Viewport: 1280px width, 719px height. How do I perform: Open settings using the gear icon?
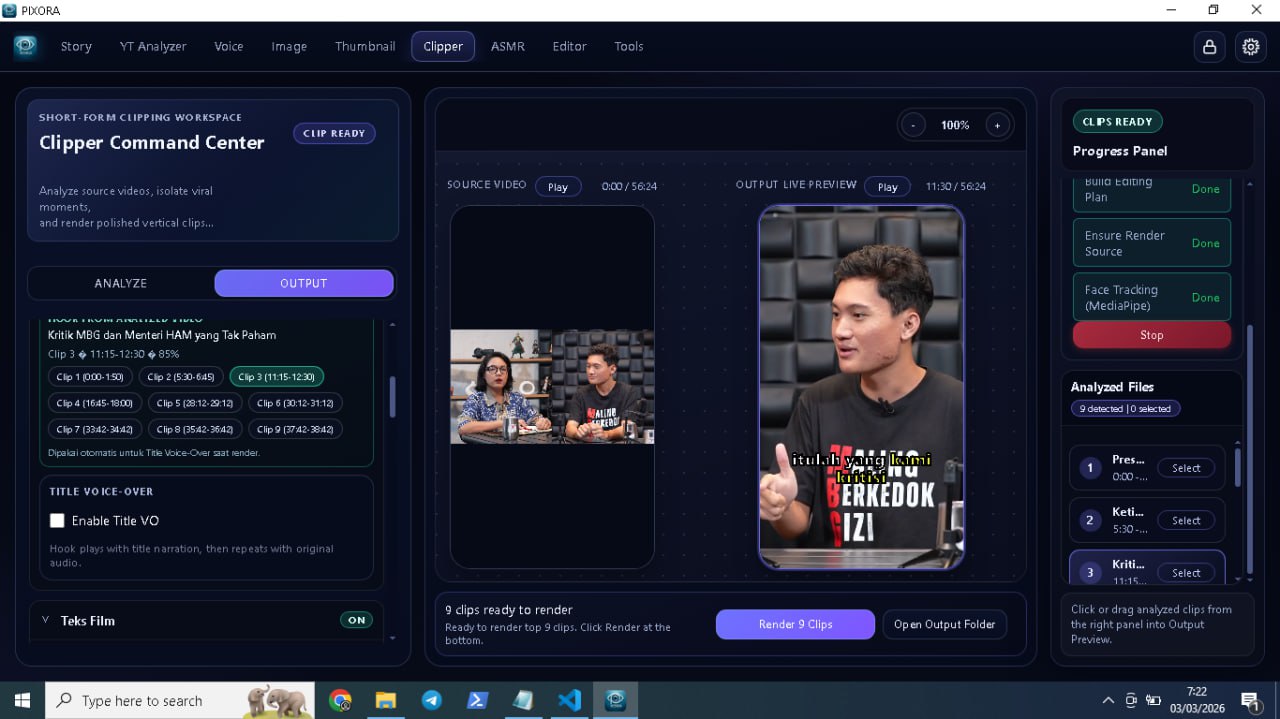[1250, 46]
